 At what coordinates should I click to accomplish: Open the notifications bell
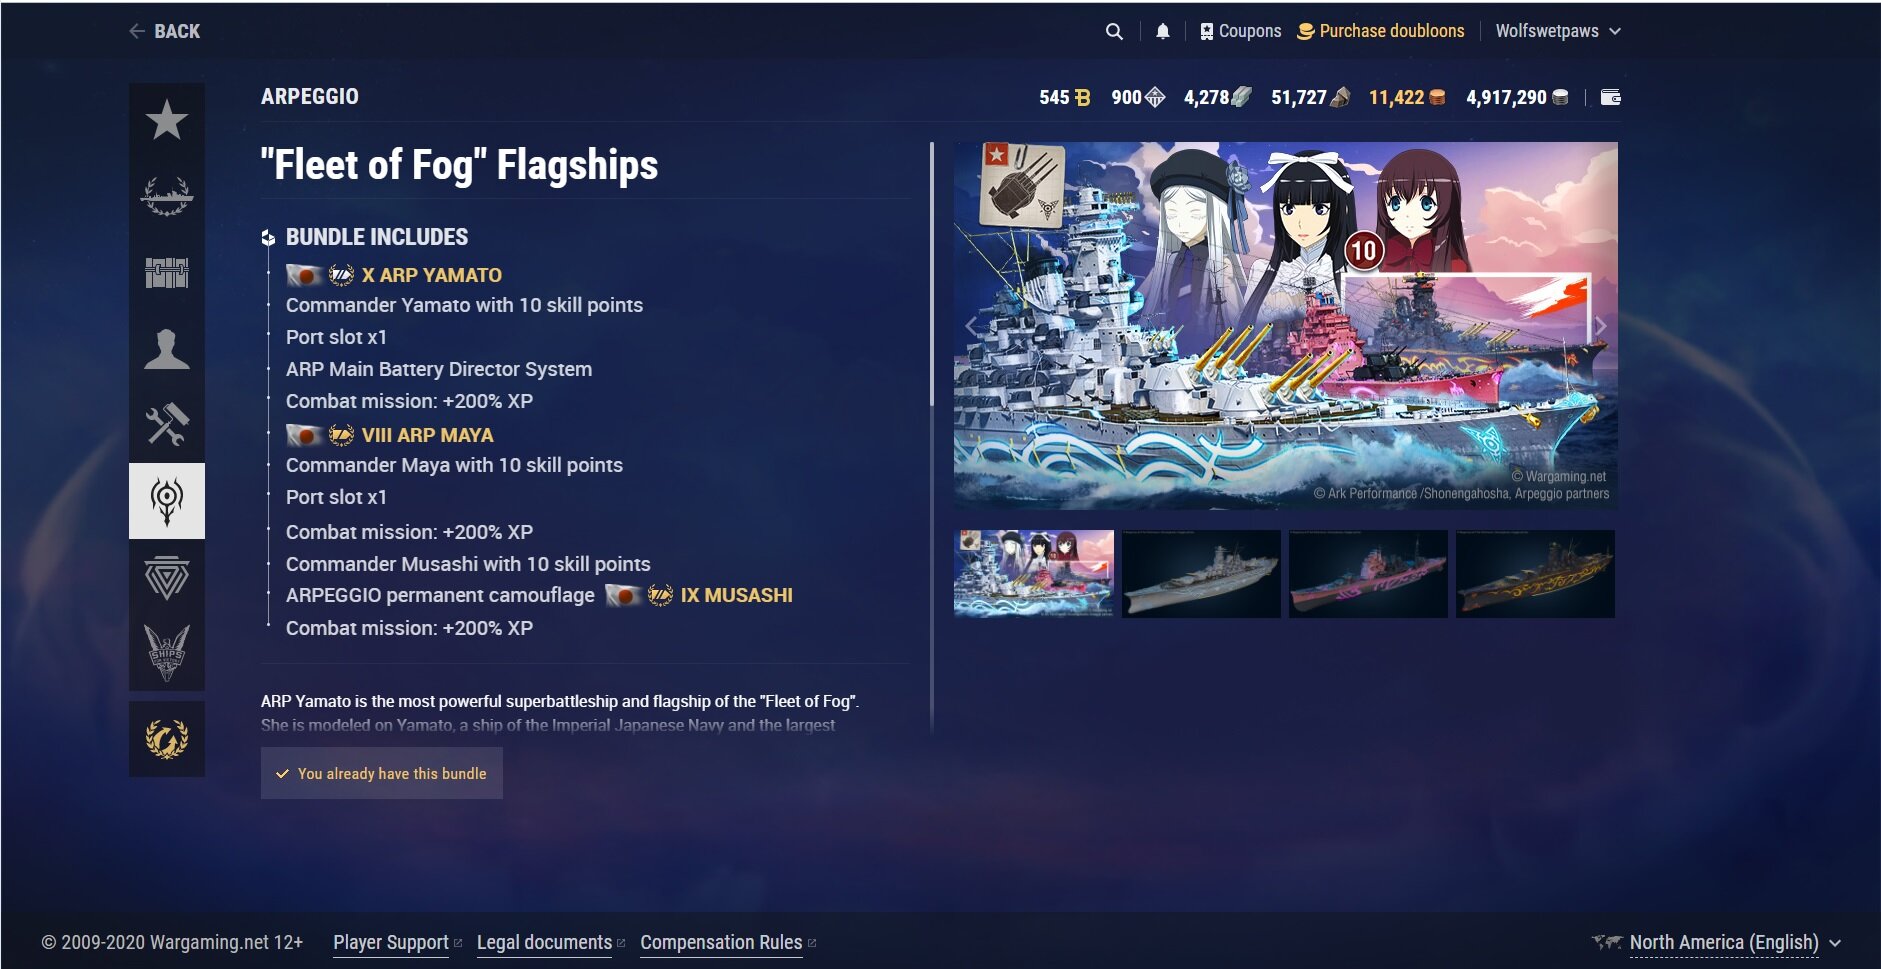pyautogui.click(x=1162, y=32)
